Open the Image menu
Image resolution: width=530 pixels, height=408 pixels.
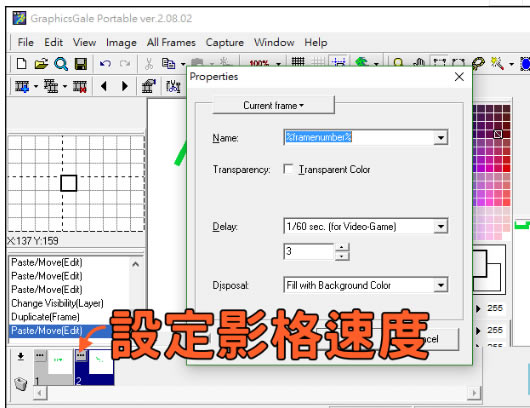(x=121, y=43)
